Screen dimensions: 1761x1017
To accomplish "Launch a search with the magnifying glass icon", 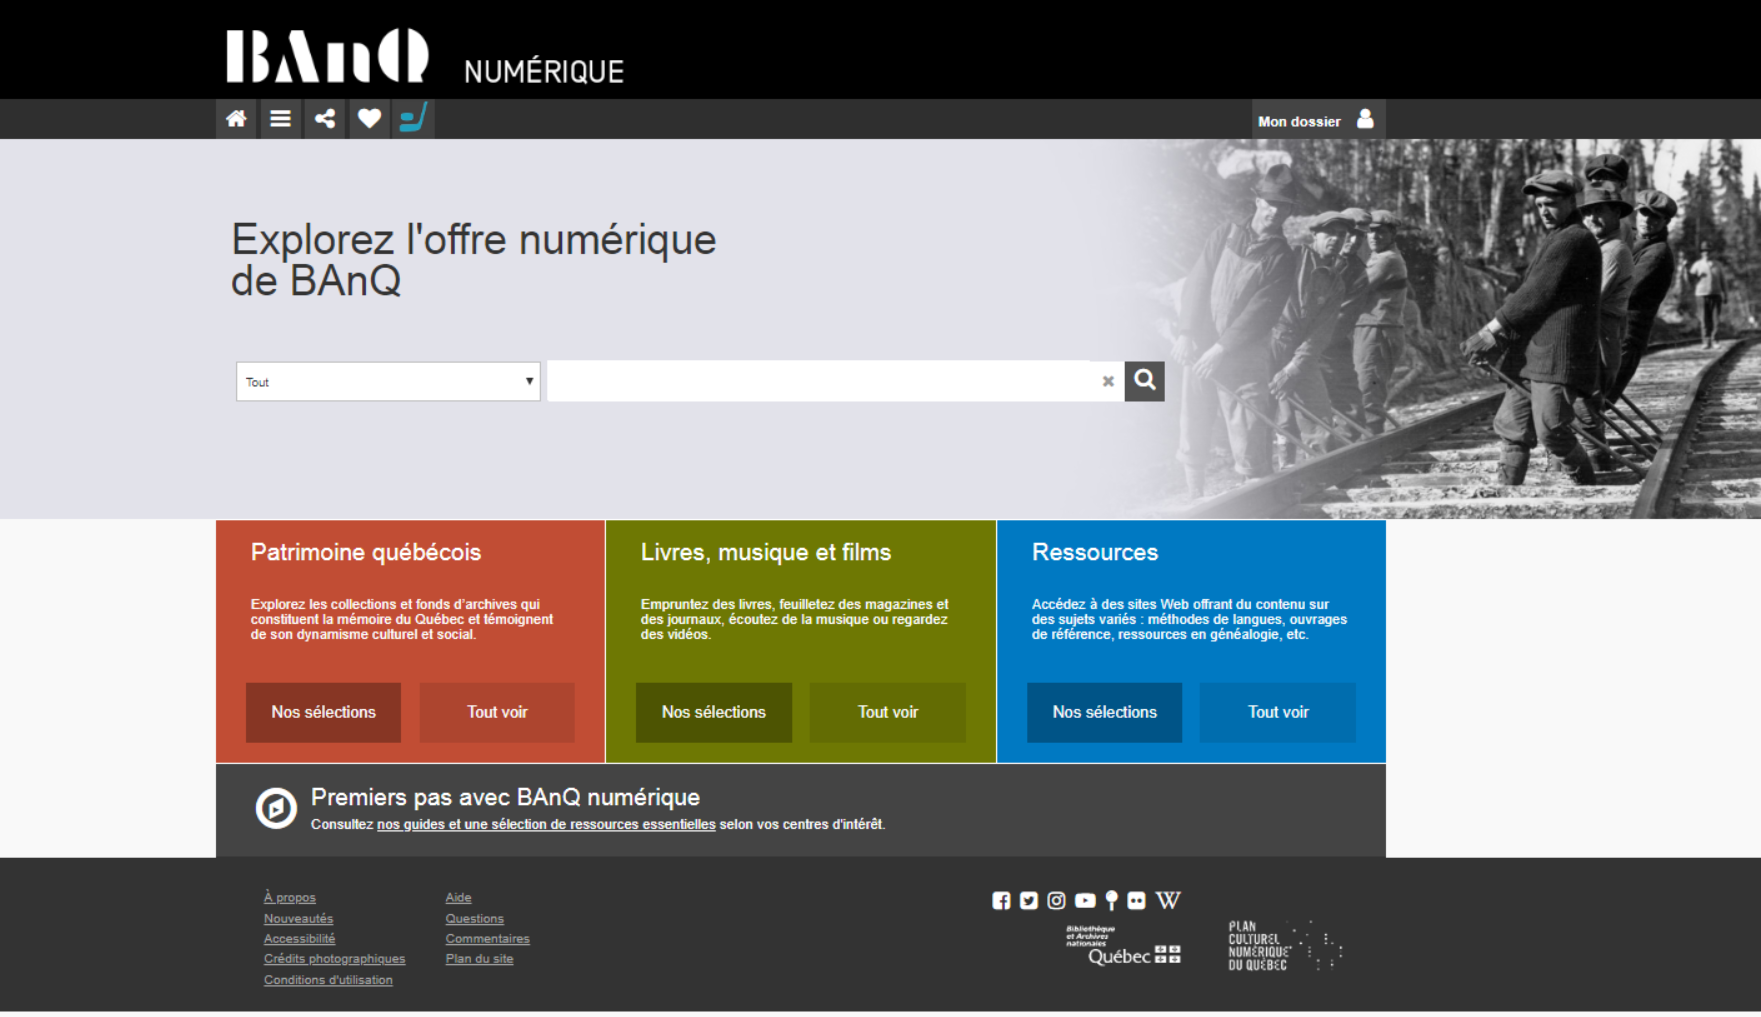I will click(x=1144, y=380).
